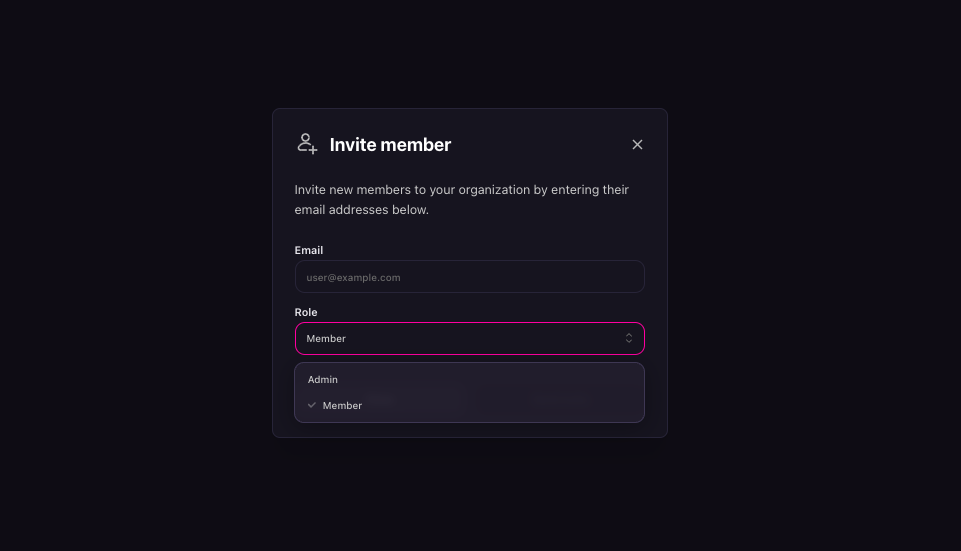This screenshot has width=961, height=551.
Task: Click the add-user icon beside the title
Action: (x=307, y=143)
